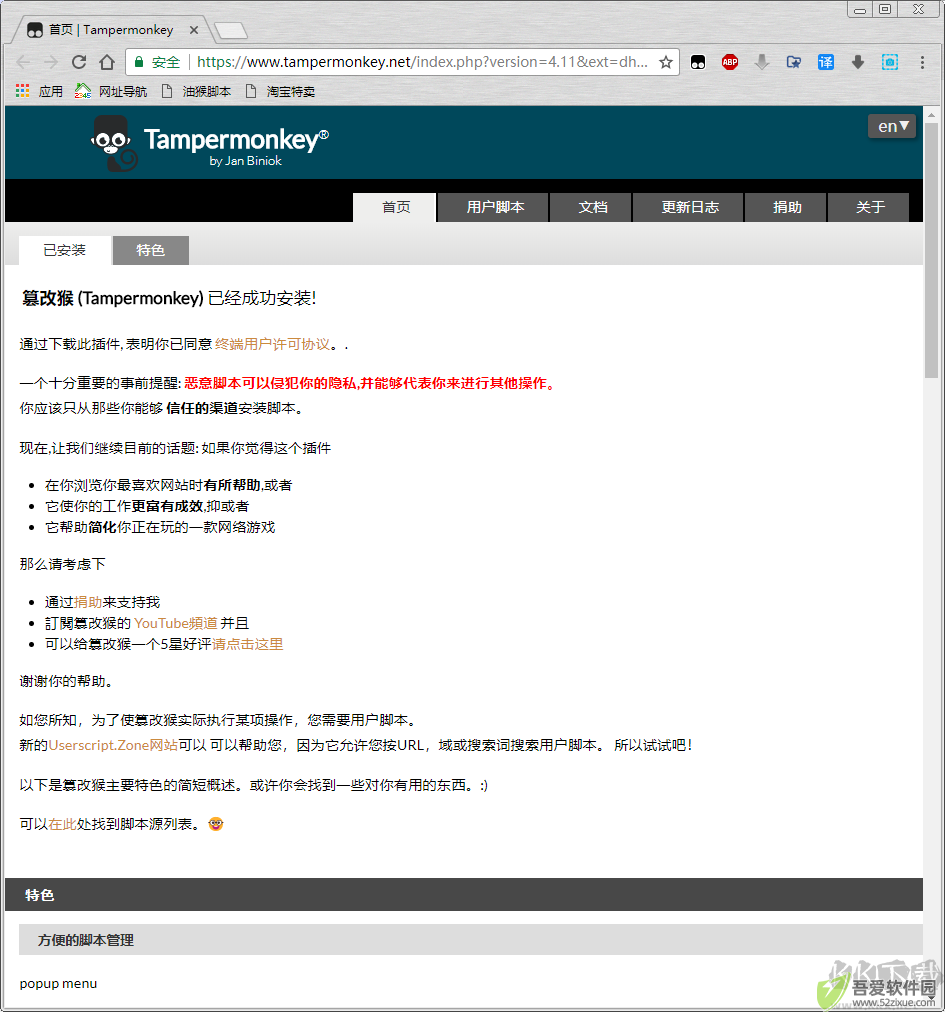Open the 应用 apps grid bookmark
This screenshot has width=945, height=1012.
coord(39,91)
